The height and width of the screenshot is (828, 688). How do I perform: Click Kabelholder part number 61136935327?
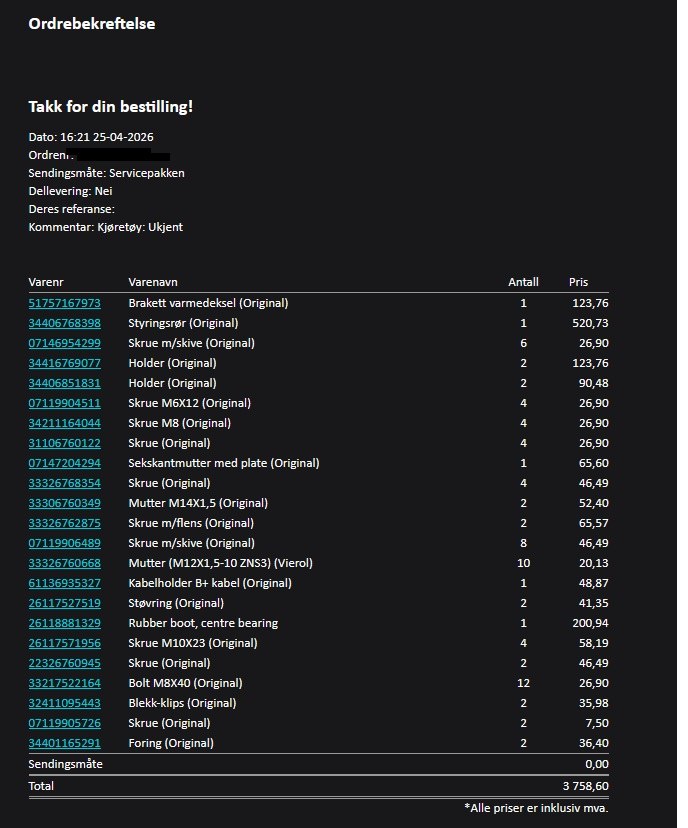64,583
